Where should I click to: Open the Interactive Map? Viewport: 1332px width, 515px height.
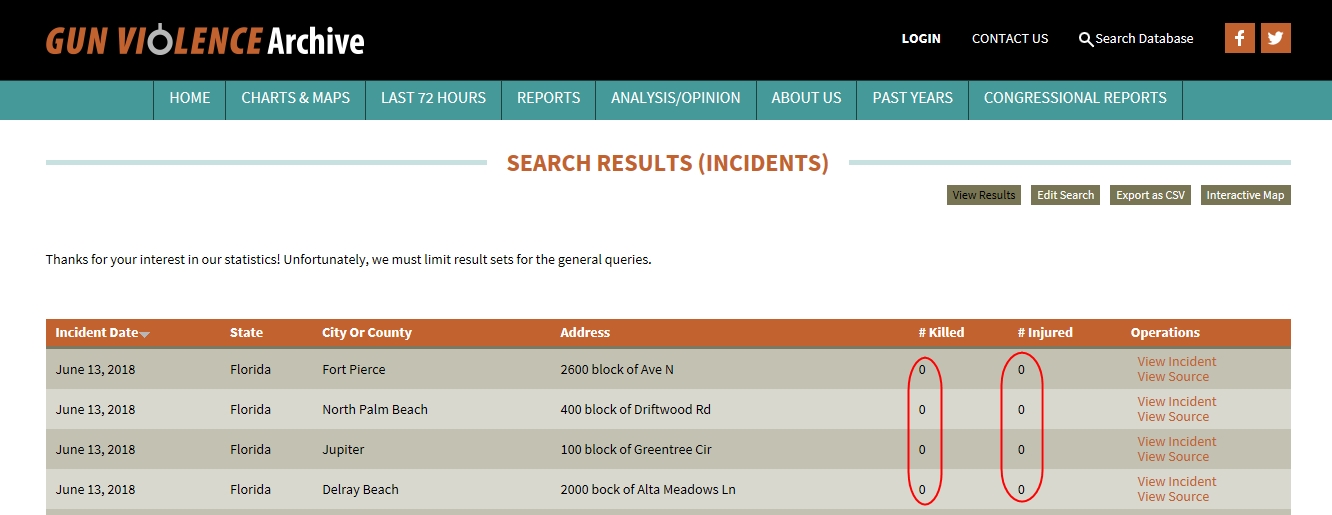point(1245,195)
